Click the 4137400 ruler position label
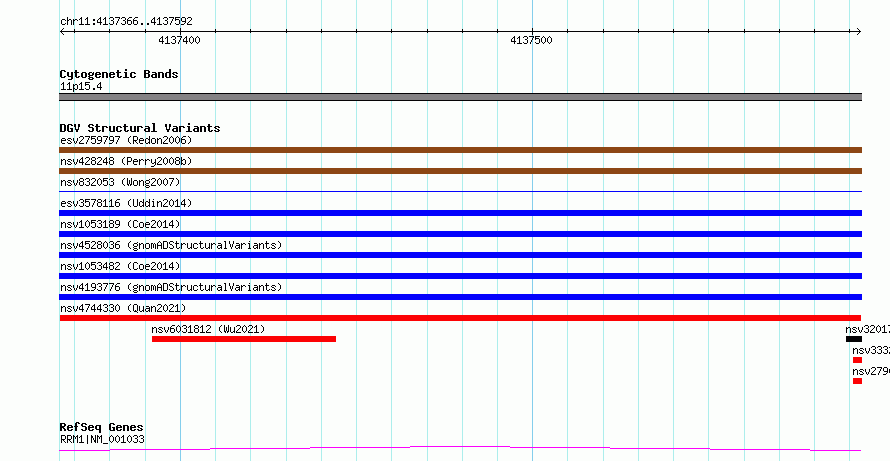This screenshot has height=461, width=890. coord(179,40)
